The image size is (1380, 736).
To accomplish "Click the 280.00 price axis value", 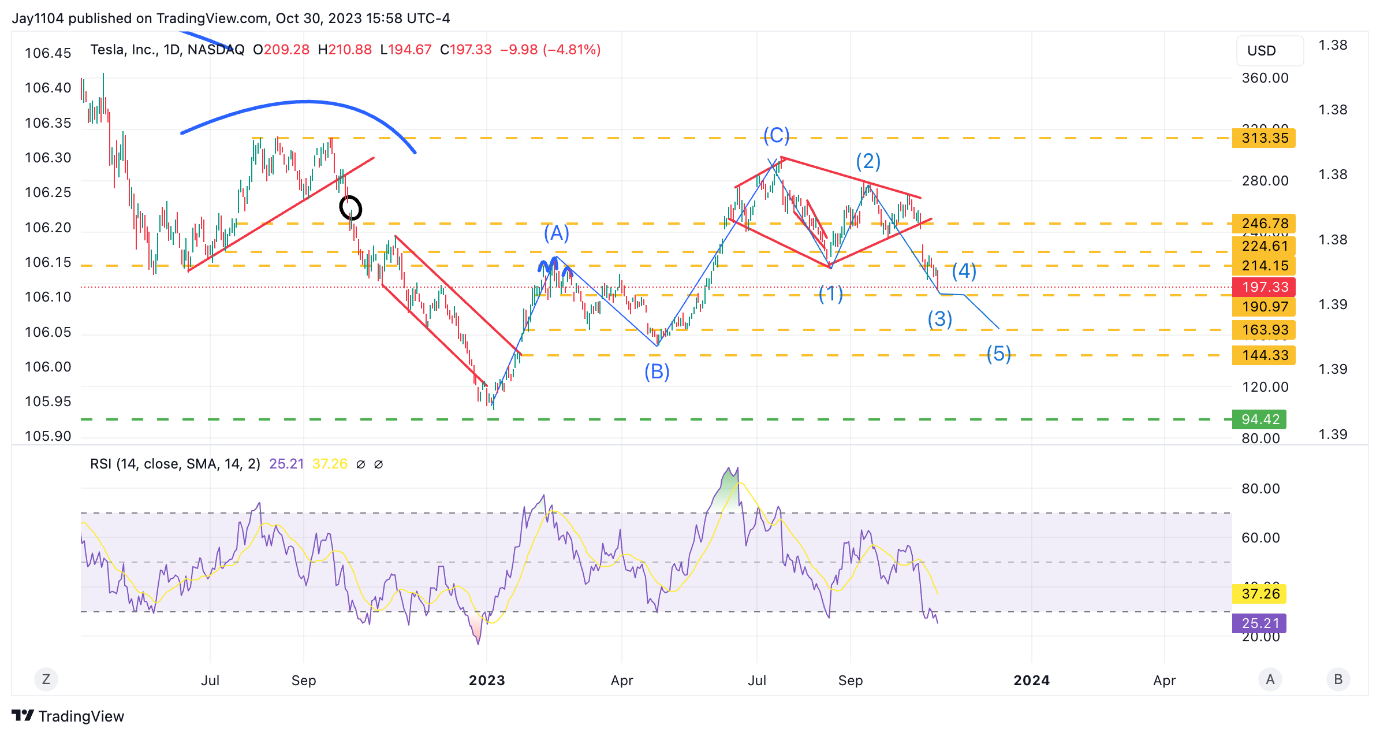I will coord(1265,181).
